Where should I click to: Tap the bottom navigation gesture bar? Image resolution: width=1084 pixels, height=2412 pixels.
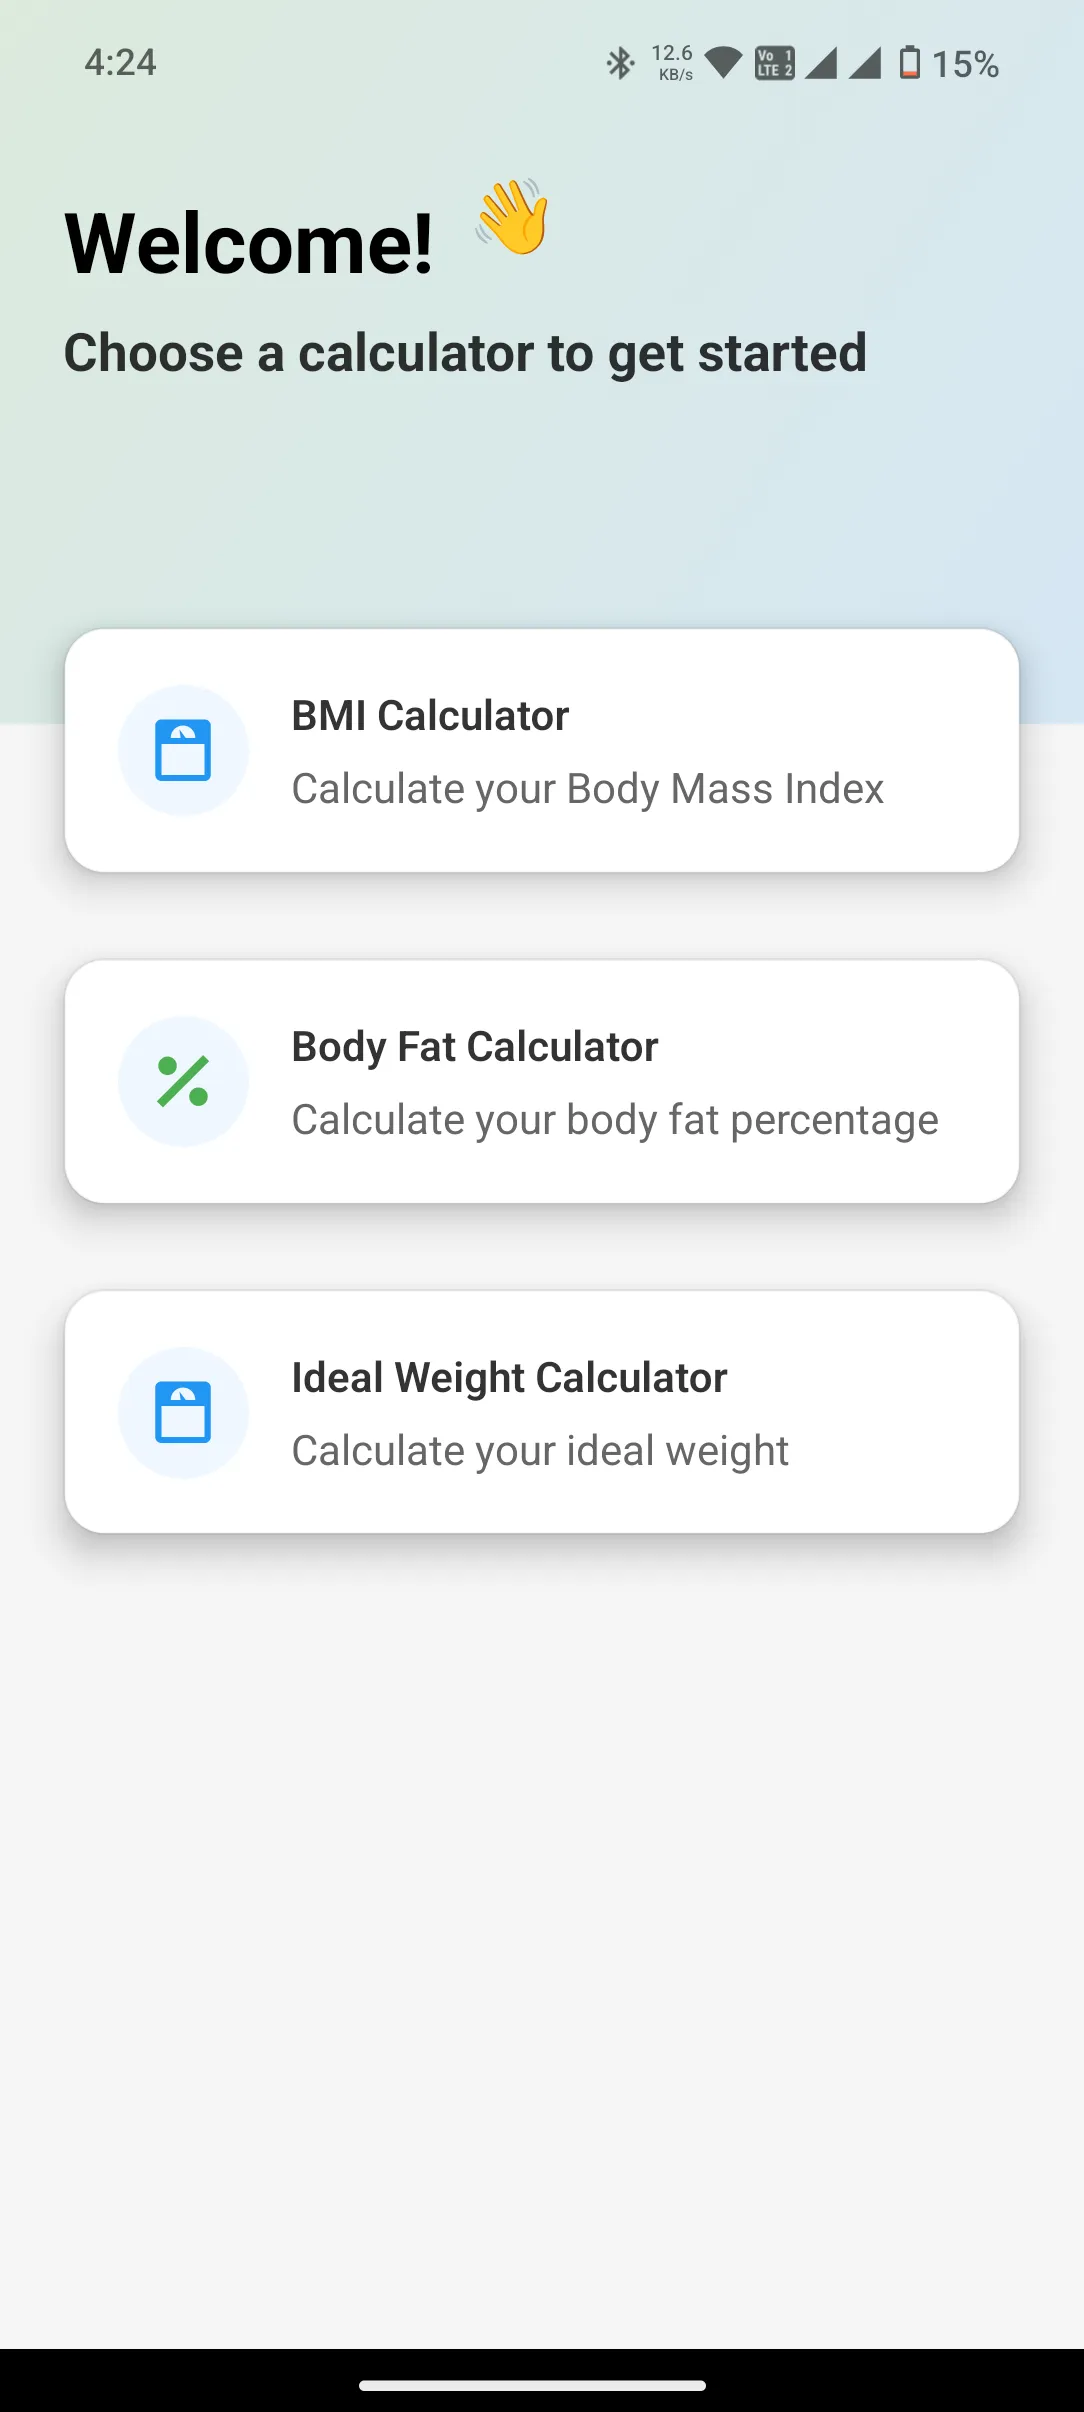(533, 2385)
